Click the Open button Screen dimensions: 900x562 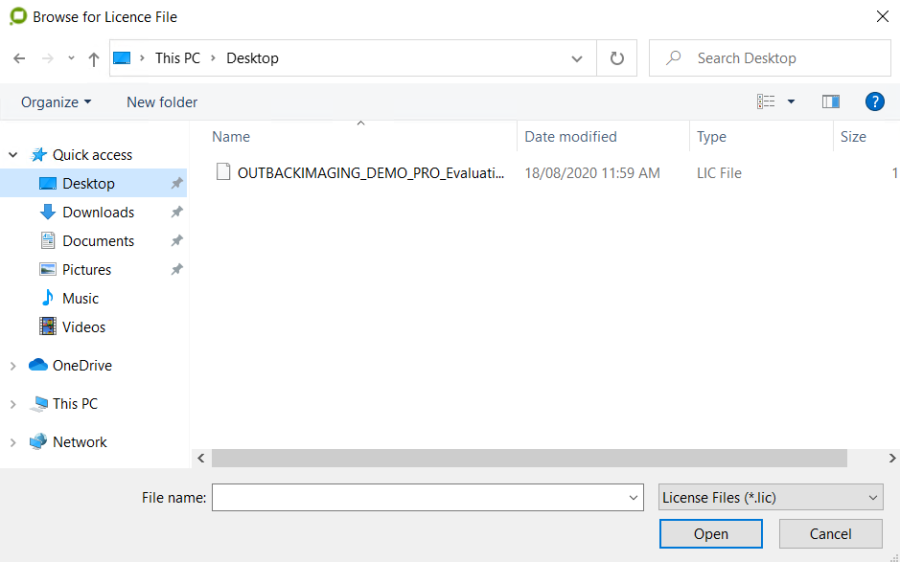tap(710, 534)
